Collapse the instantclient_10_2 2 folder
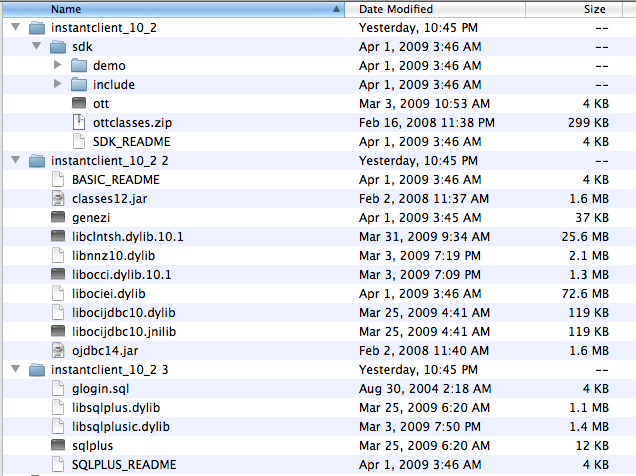Screen dimensions: 636x476 (x=15, y=160)
